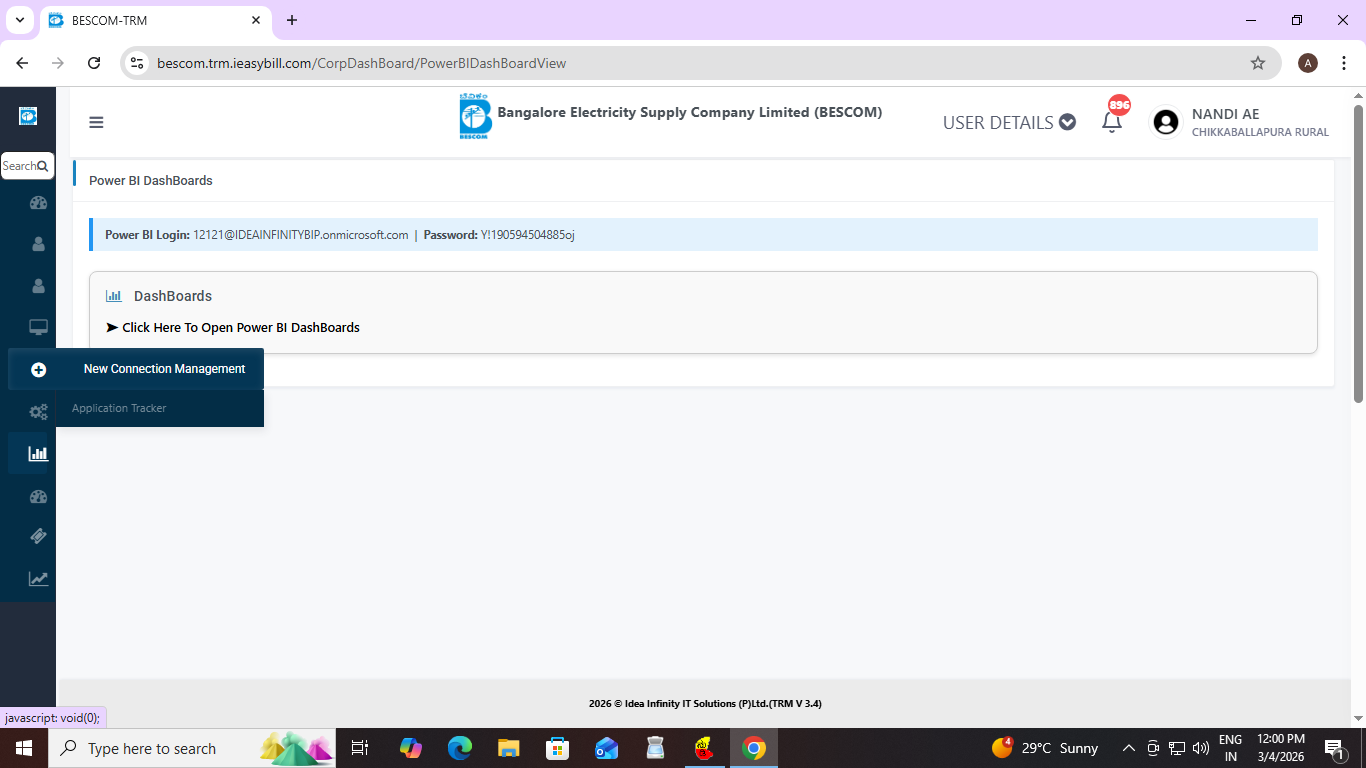Click the hamburger menu icon

(96, 122)
